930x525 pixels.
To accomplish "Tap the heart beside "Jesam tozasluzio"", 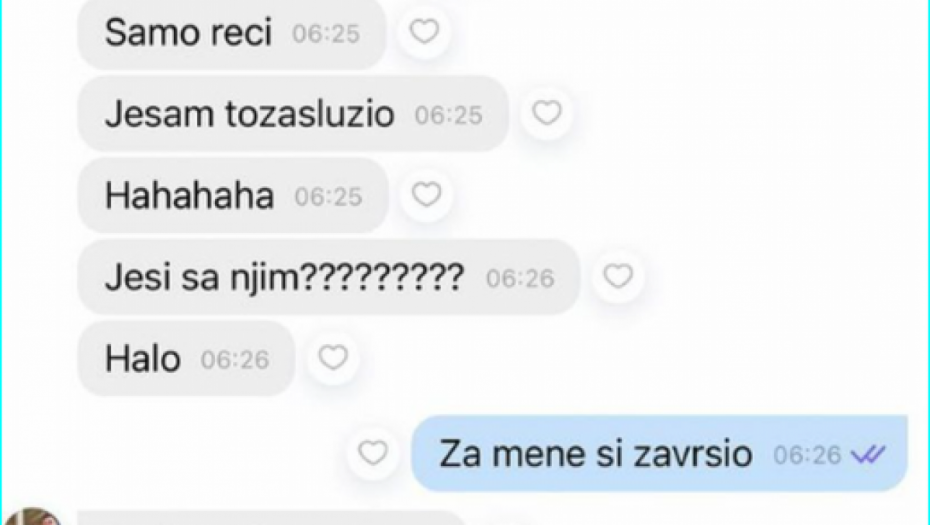I will [546, 113].
